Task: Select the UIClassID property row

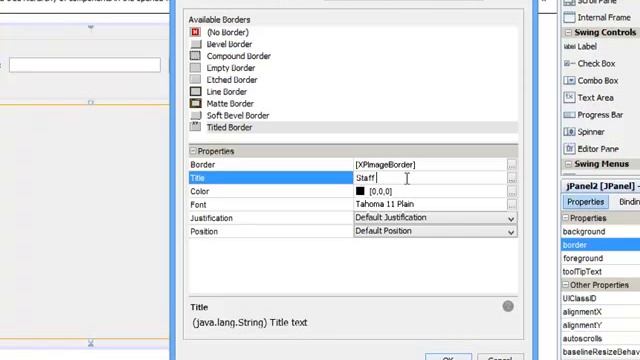Action: coord(600,298)
